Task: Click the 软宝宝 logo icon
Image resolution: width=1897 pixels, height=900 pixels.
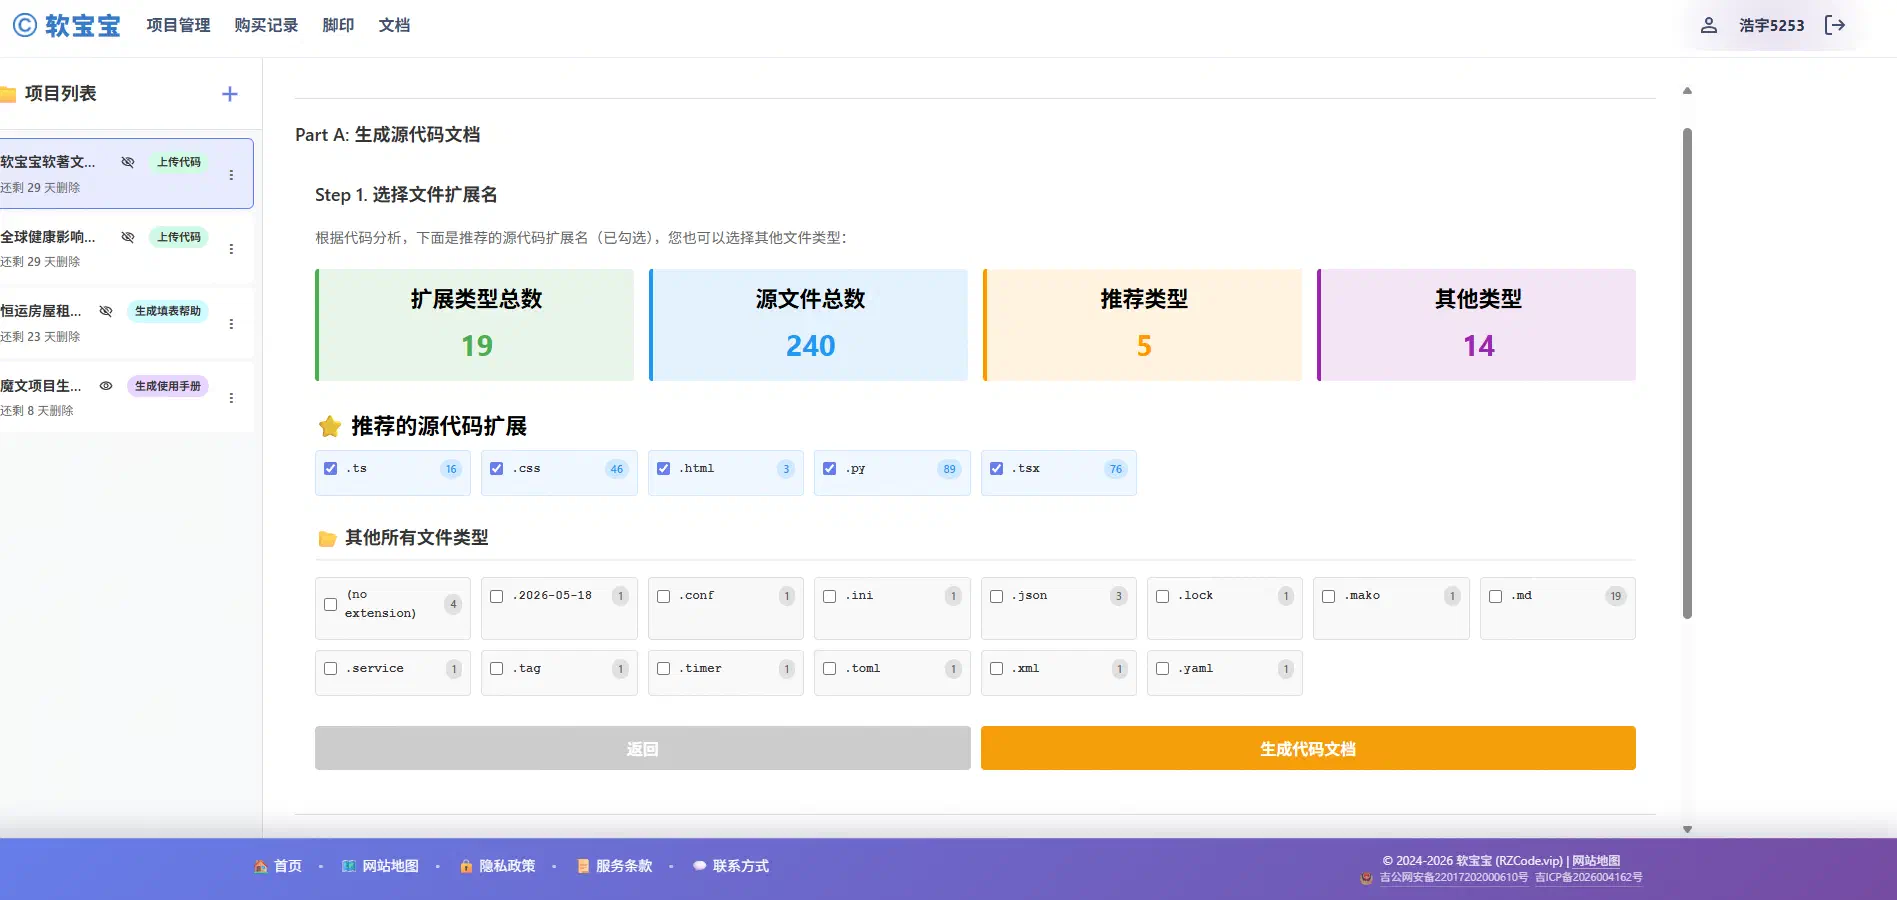Action: (25, 25)
